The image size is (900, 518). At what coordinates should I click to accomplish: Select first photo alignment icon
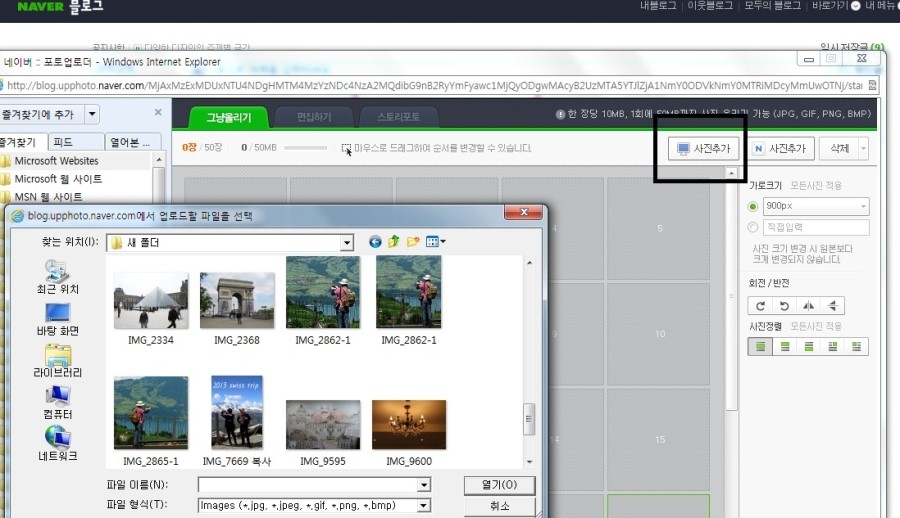[x=761, y=346]
